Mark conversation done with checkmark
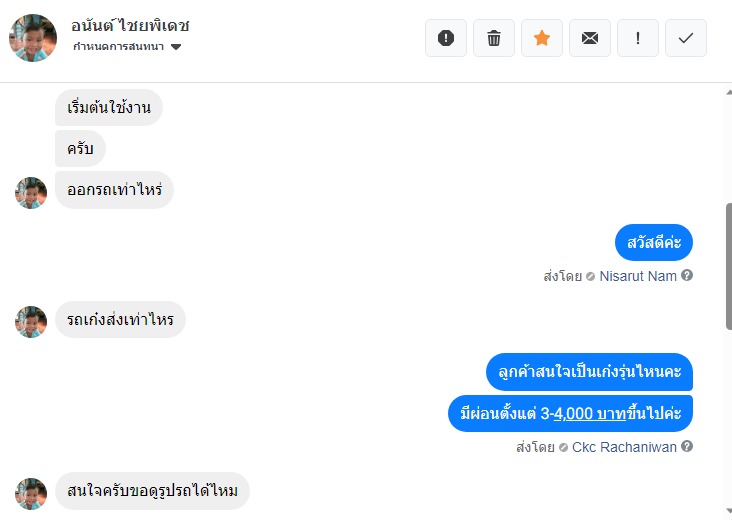The image size is (732, 524). click(x=686, y=38)
